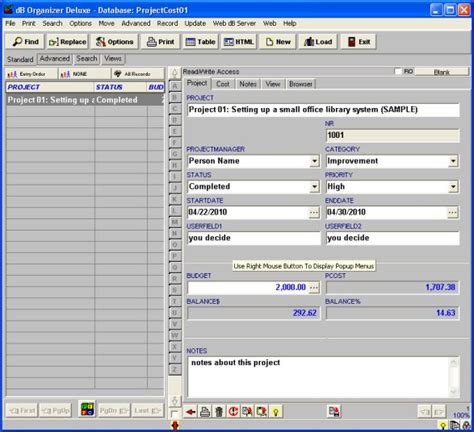Create a New record

point(278,42)
